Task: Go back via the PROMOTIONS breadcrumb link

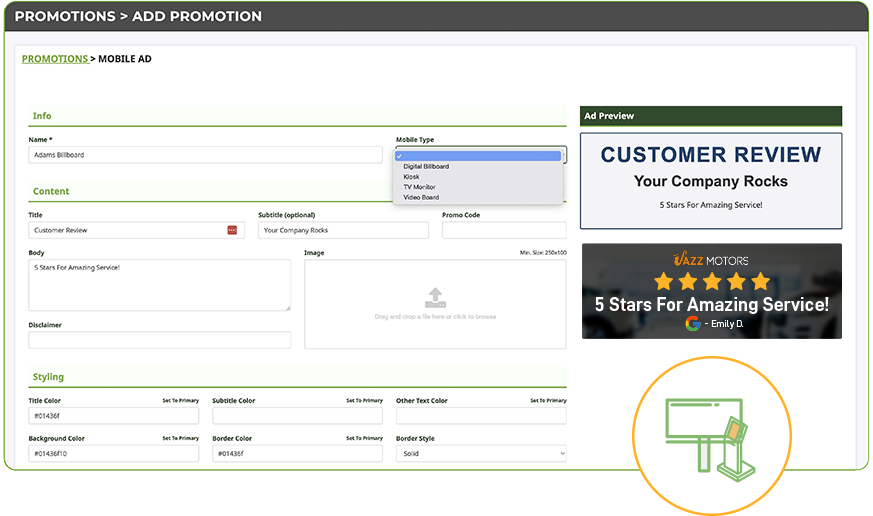Action: [55, 59]
